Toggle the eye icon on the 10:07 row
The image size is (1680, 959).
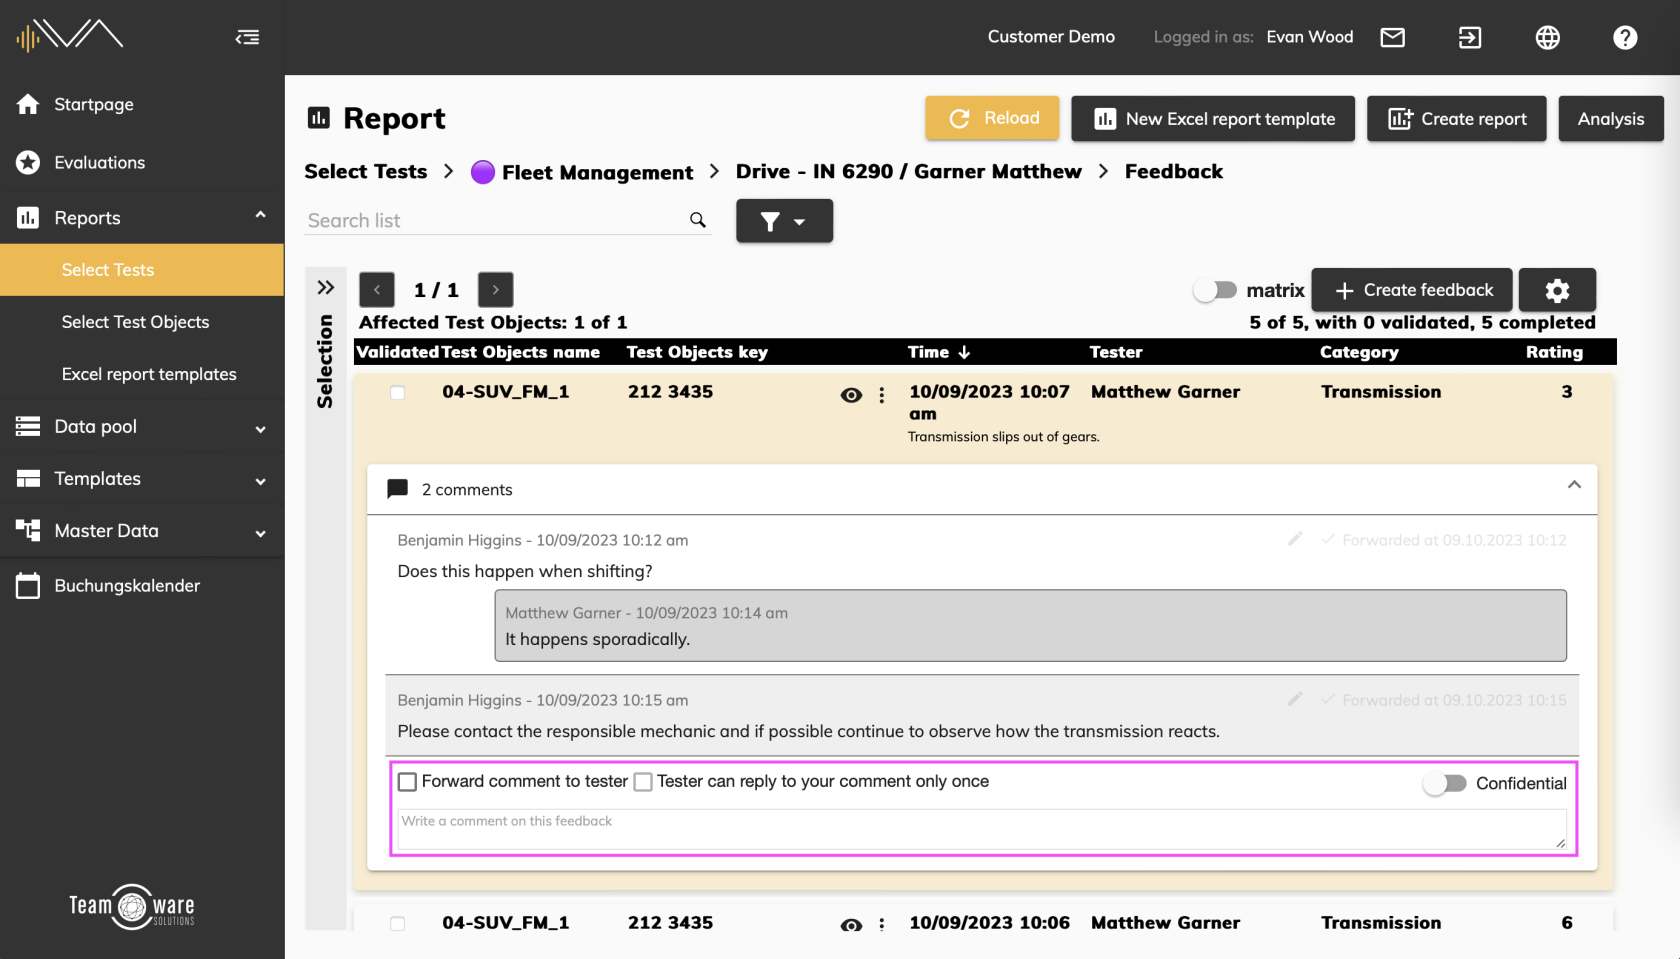(x=851, y=395)
